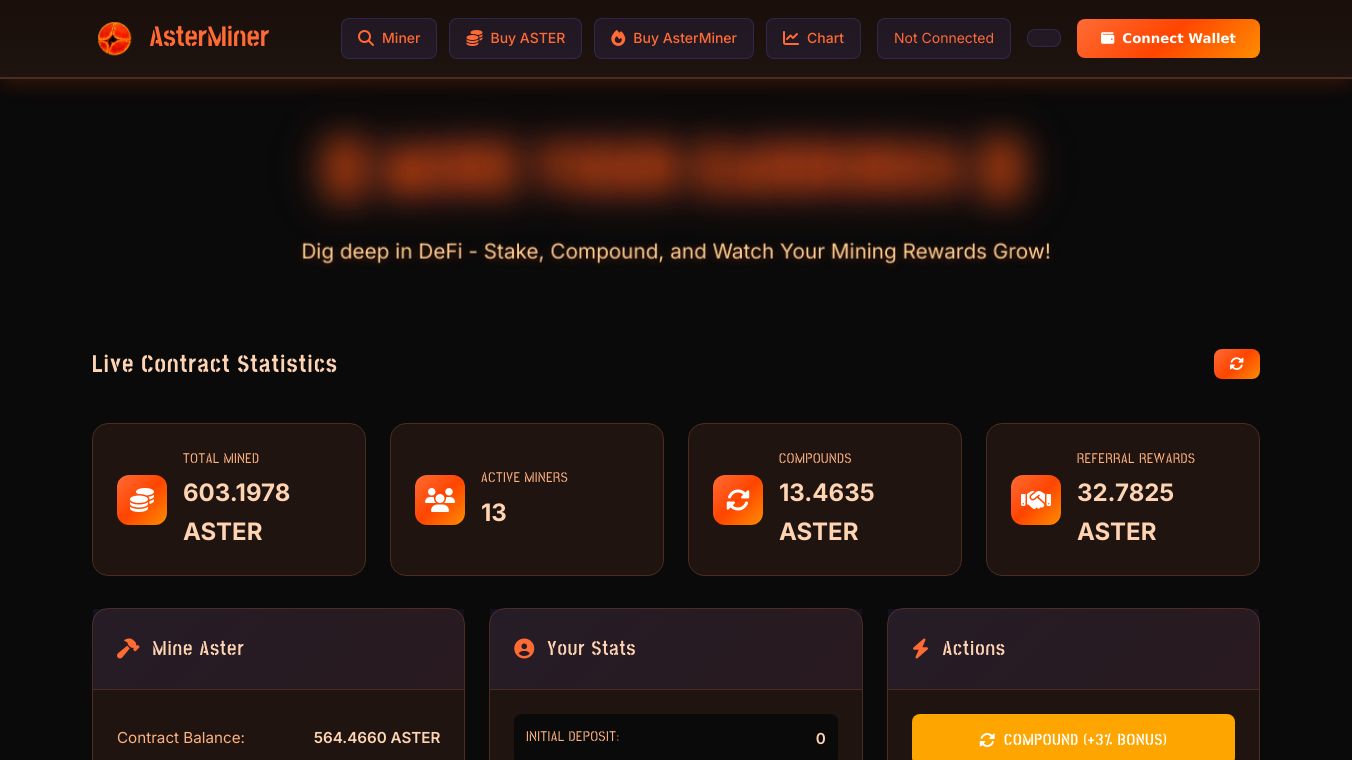Click the Compounds cycle arrows icon

click(x=738, y=500)
